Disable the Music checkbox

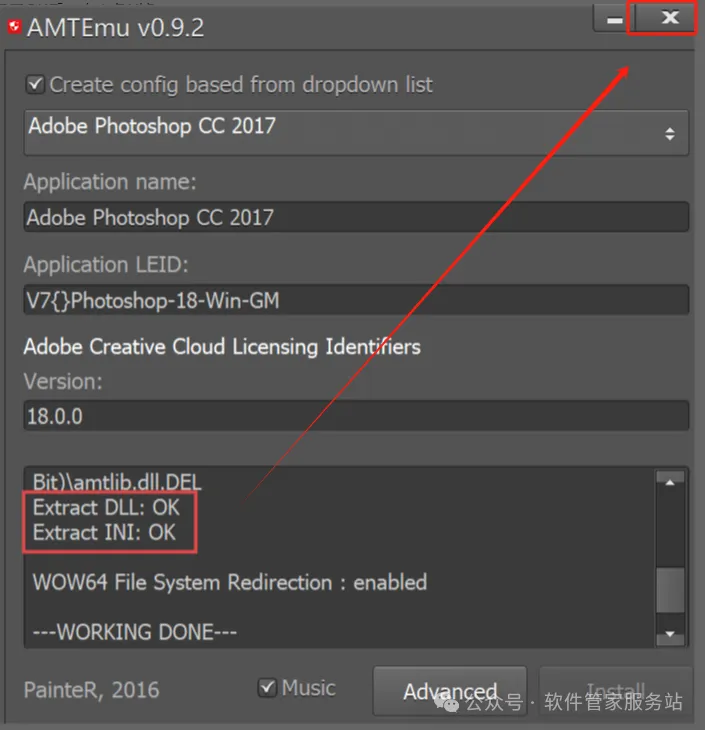click(267, 687)
